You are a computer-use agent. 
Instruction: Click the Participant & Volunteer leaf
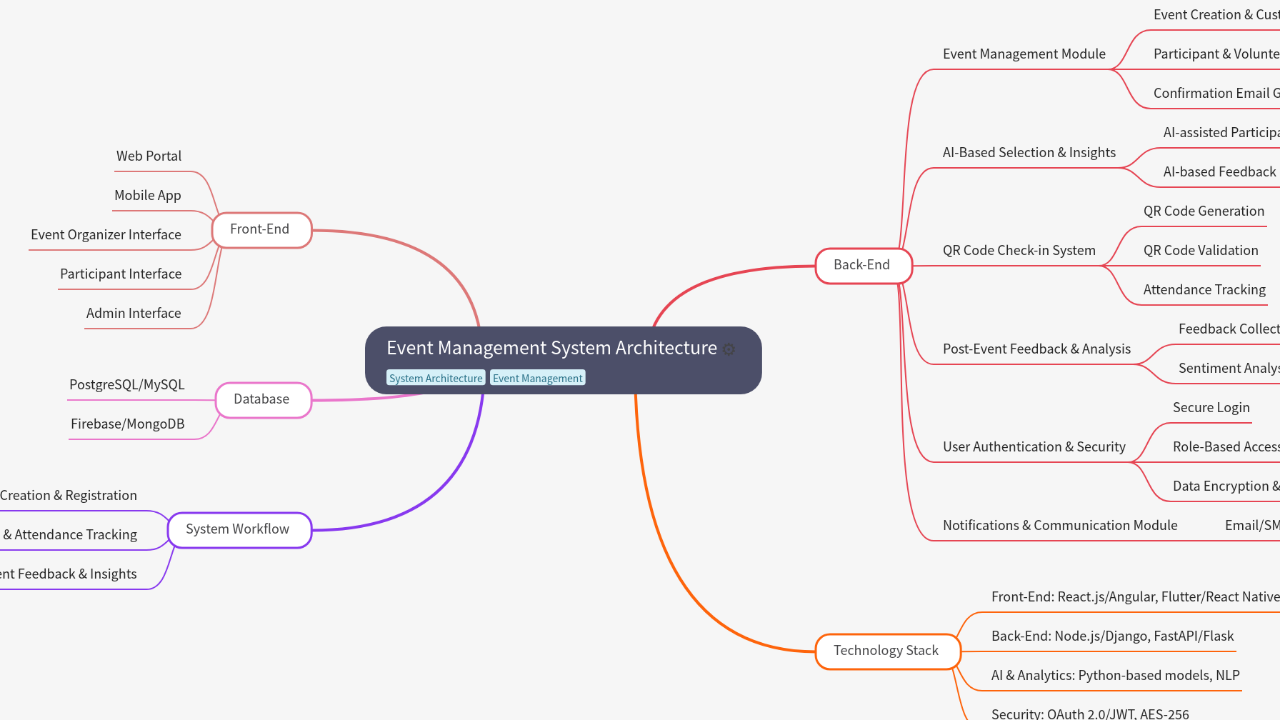[1216, 54]
